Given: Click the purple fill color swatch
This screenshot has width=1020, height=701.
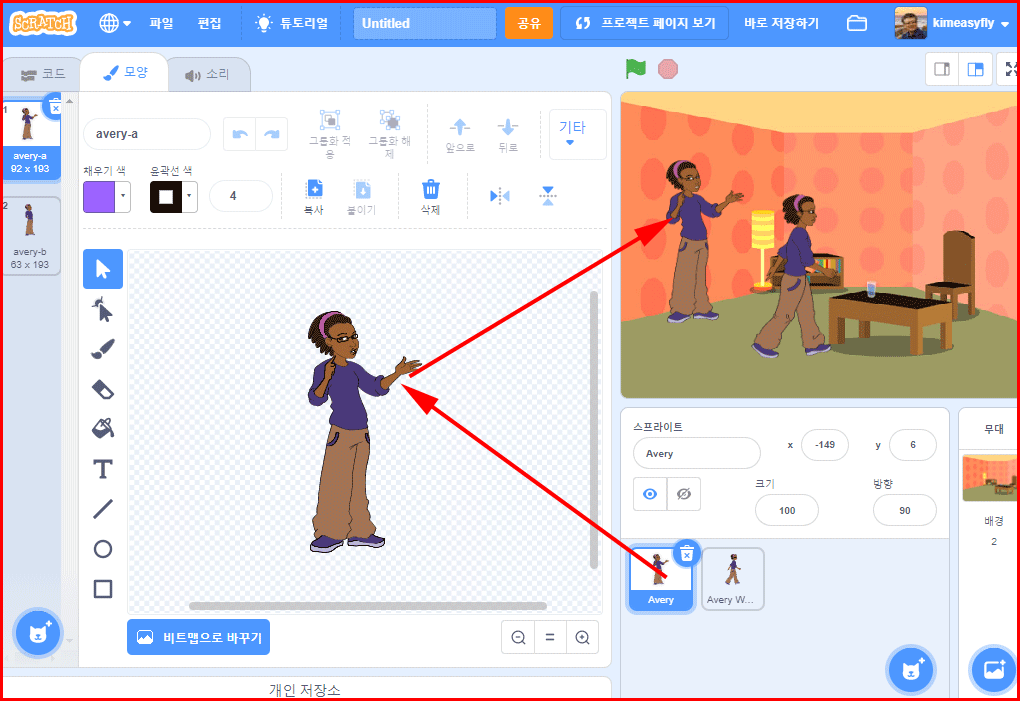Looking at the screenshot, I should (x=99, y=197).
